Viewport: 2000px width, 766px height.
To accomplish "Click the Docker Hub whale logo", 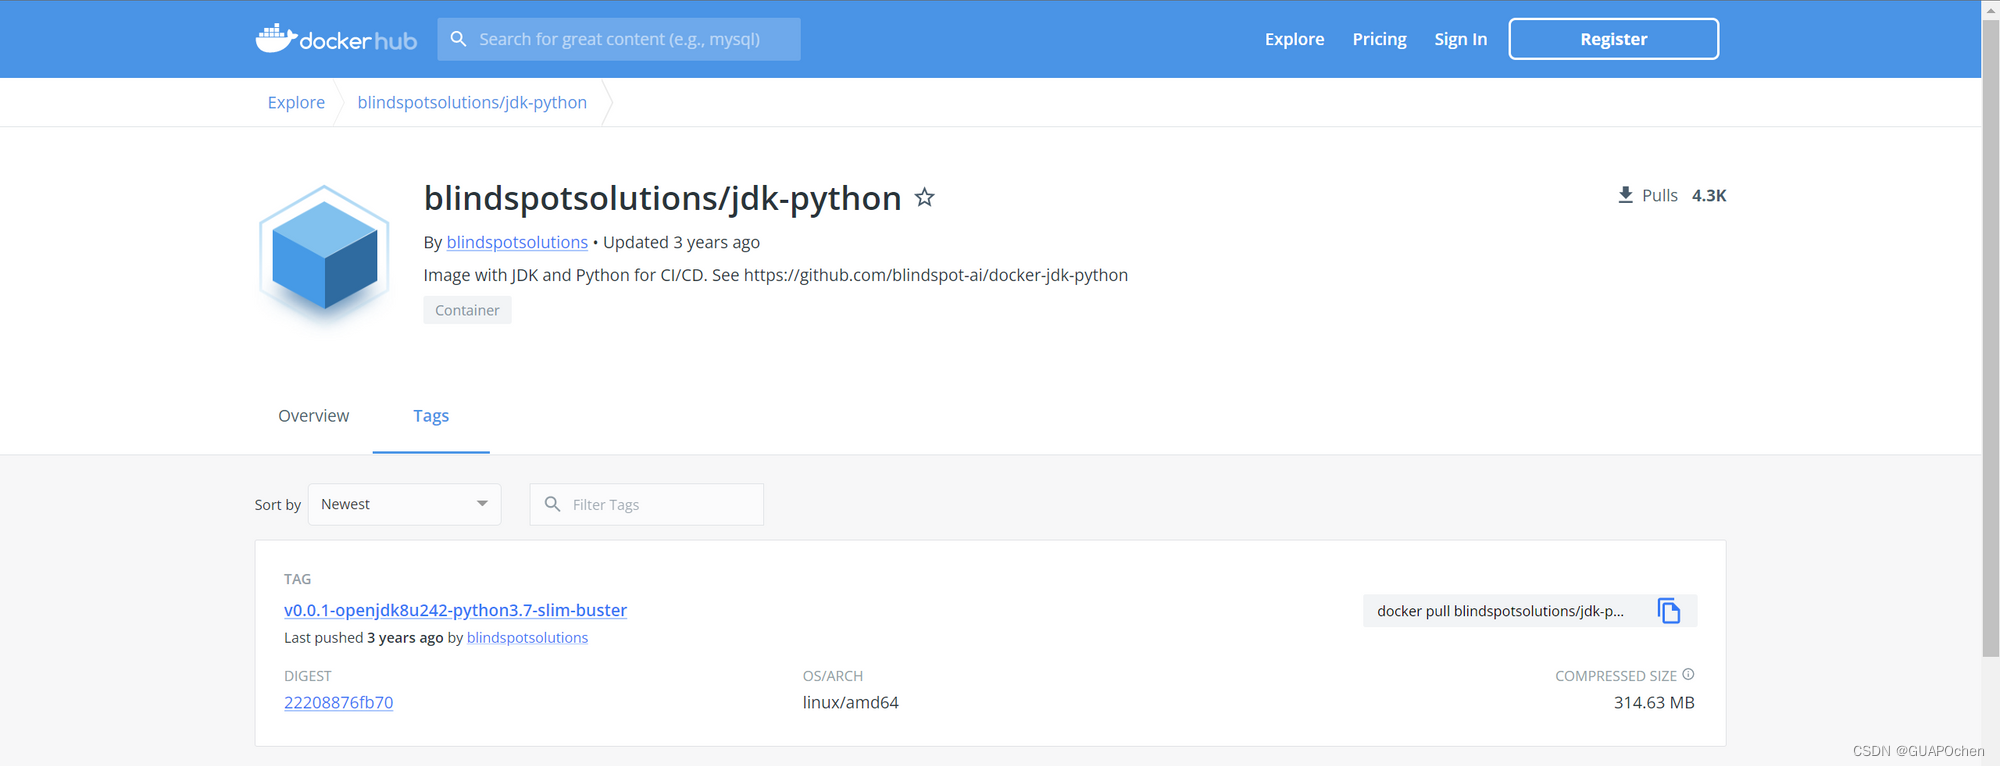I will tap(336, 39).
